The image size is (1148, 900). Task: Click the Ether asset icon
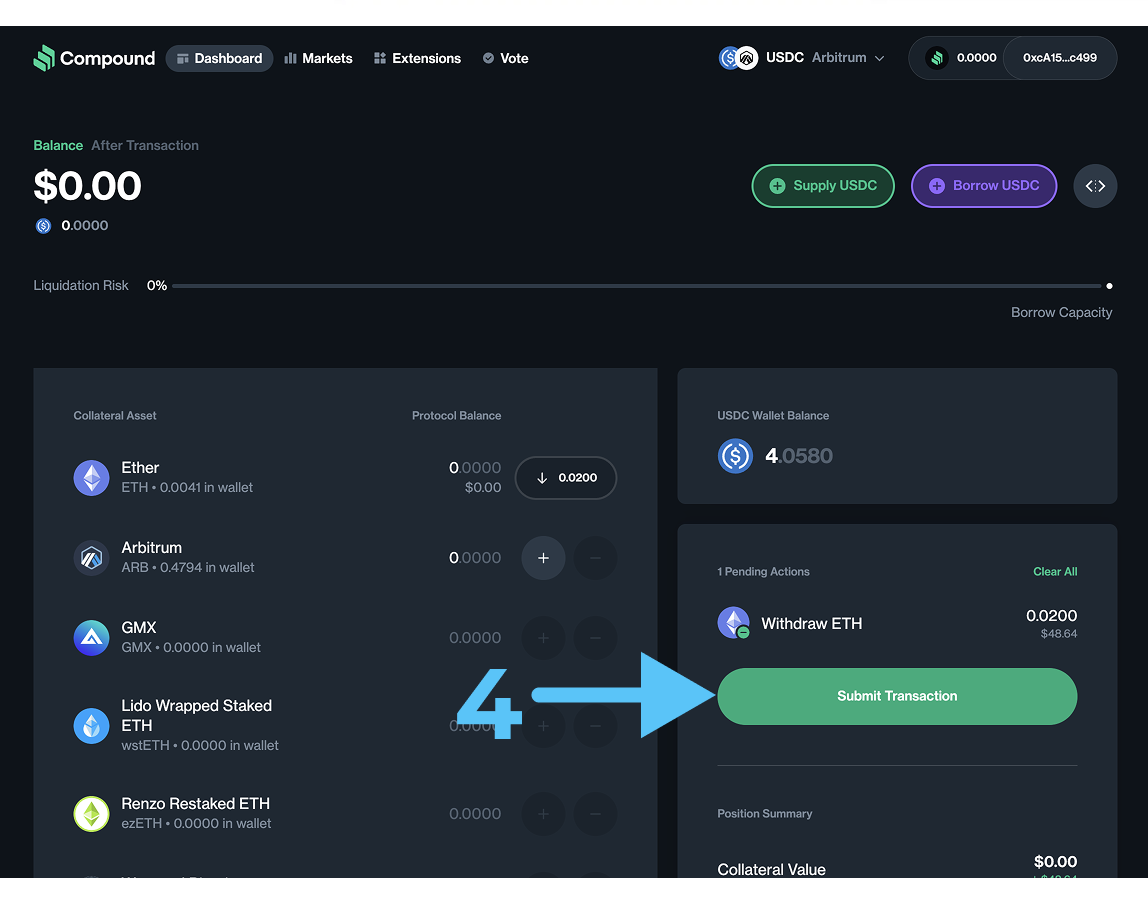click(x=92, y=478)
